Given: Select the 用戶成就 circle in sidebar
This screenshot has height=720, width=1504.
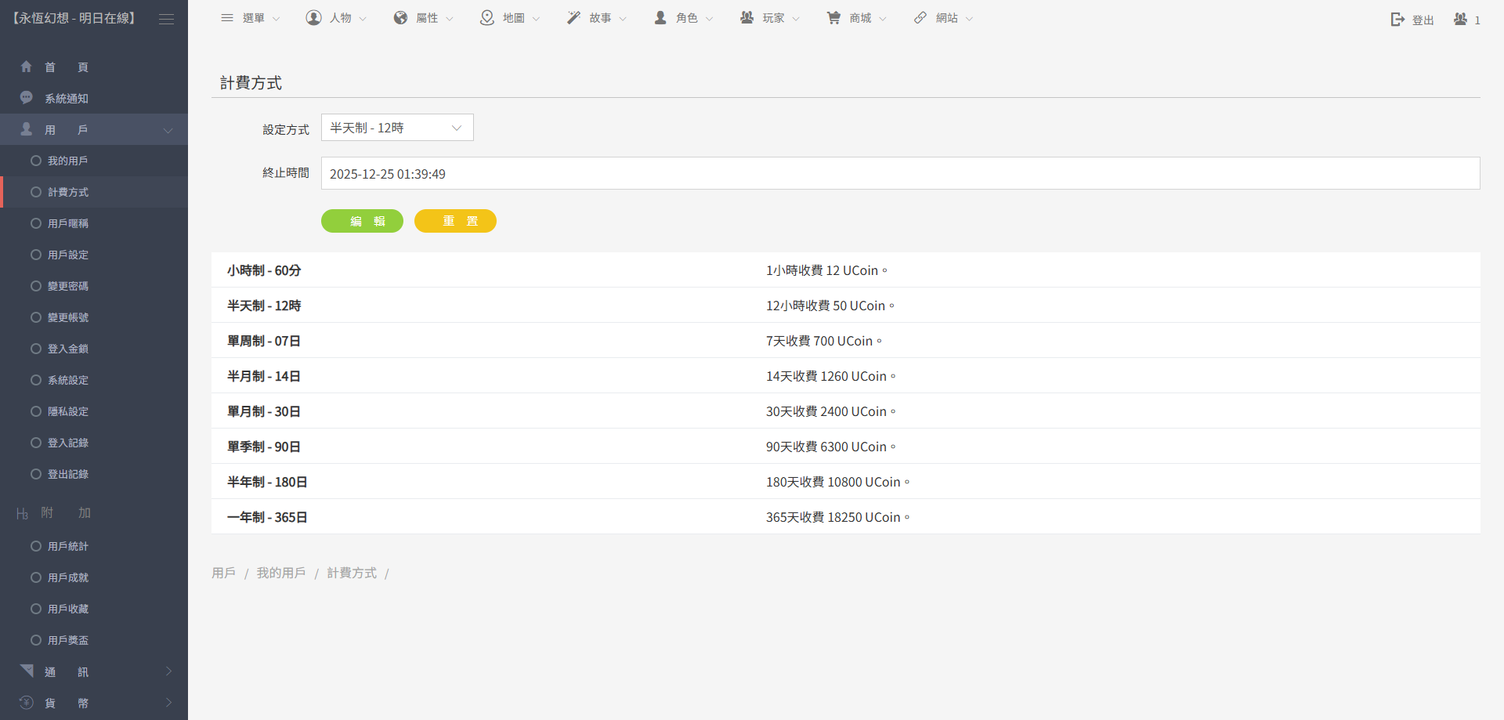Looking at the screenshot, I should 36,578.
